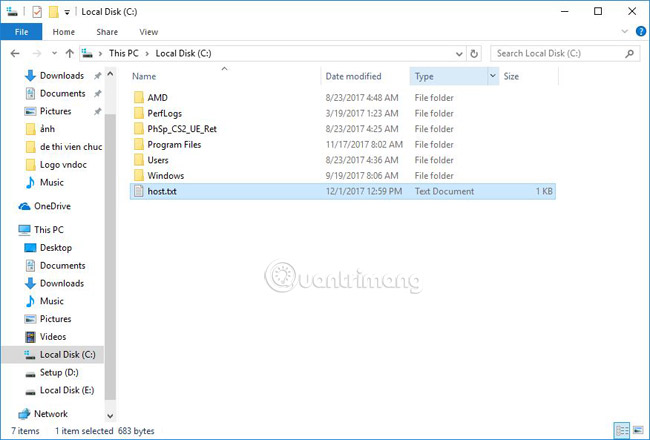Open pinned Pictures in Quick access
Viewport: 650px width, 440px height.
56,111
